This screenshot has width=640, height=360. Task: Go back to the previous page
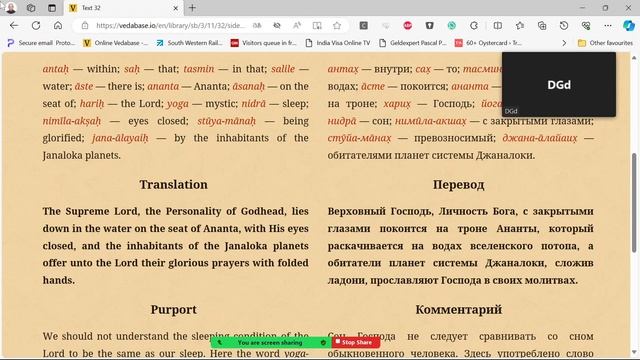[14, 25]
